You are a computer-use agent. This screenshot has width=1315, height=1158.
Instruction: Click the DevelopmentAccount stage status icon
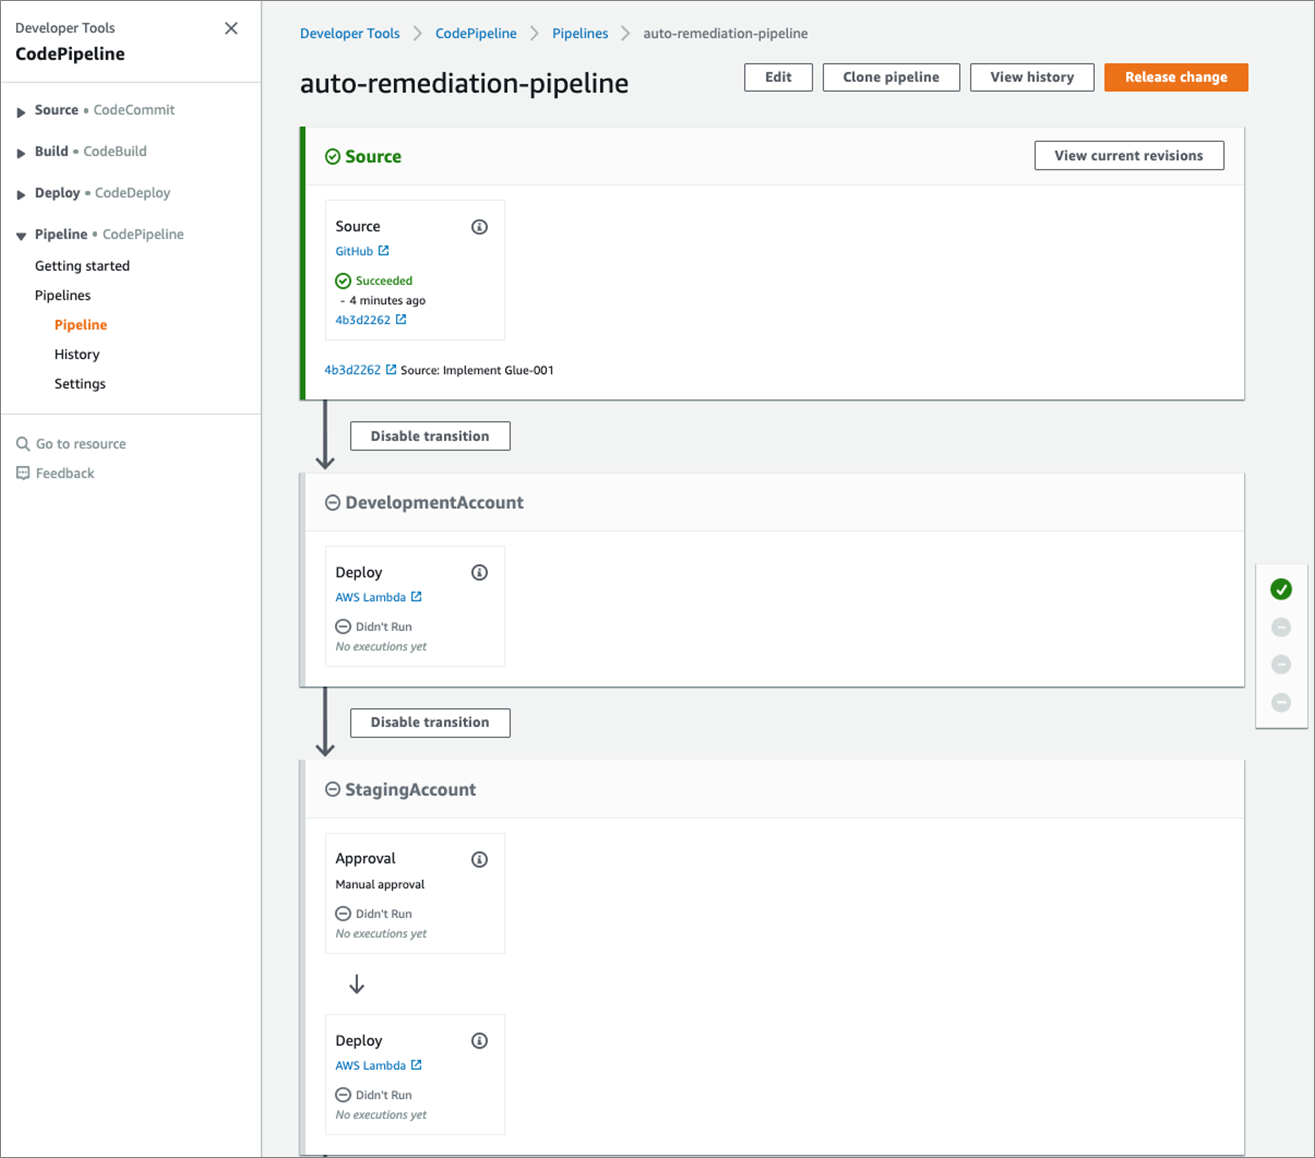click(x=333, y=503)
